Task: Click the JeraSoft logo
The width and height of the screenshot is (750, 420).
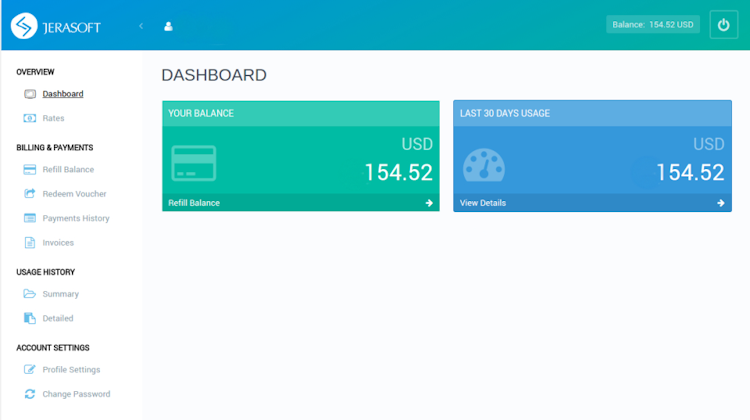Action: coord(55,26)
